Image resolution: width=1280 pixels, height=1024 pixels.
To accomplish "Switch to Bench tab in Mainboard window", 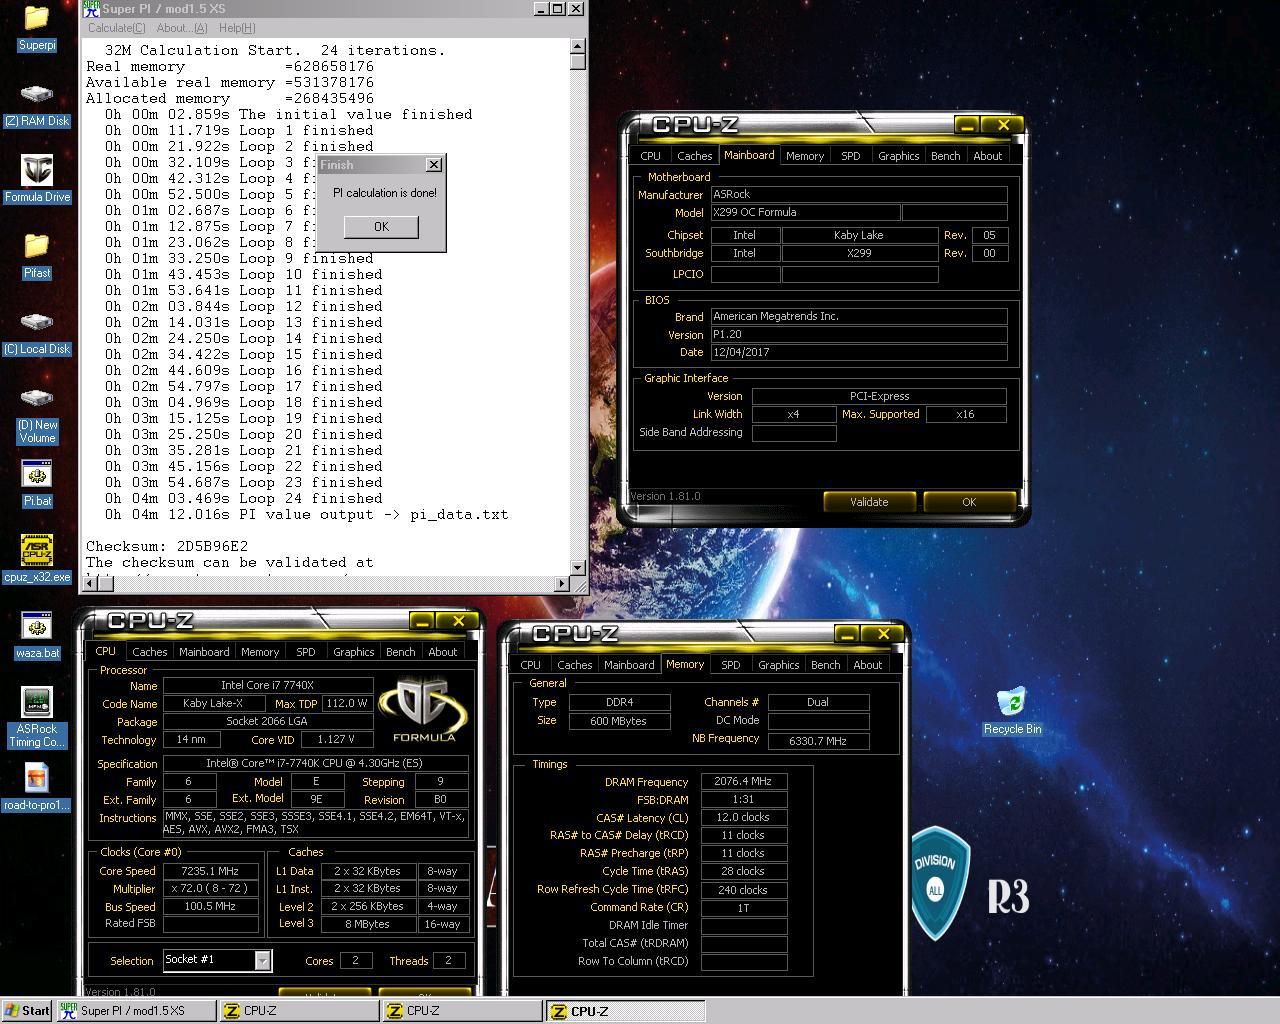I will pyautogui.click(x=945, y=156).
